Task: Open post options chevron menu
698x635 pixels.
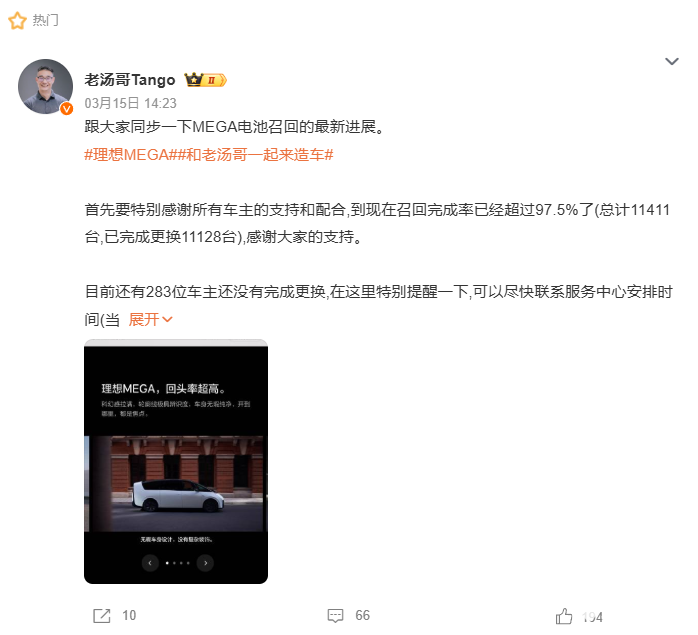Action: click(672, 61)
